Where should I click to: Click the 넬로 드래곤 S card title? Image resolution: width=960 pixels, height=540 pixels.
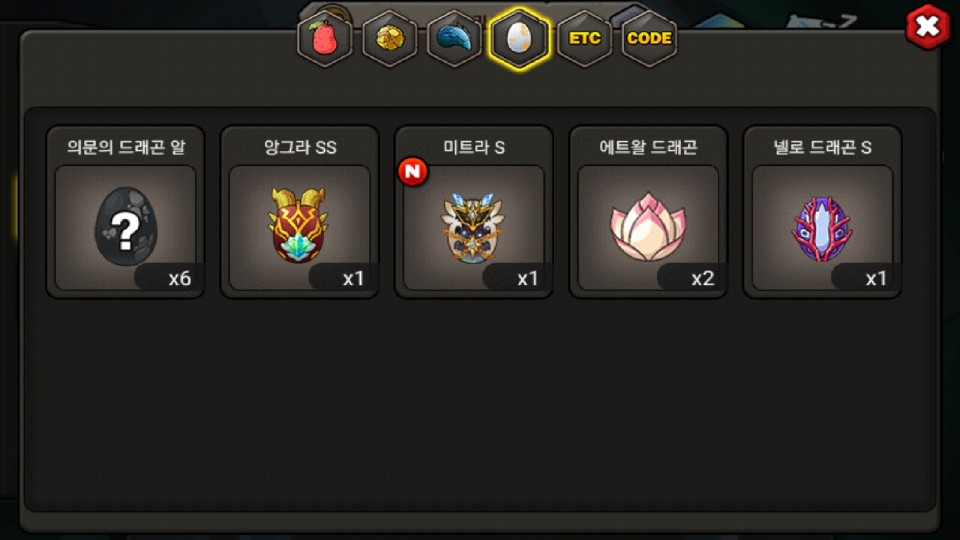(x=822, y=147)
